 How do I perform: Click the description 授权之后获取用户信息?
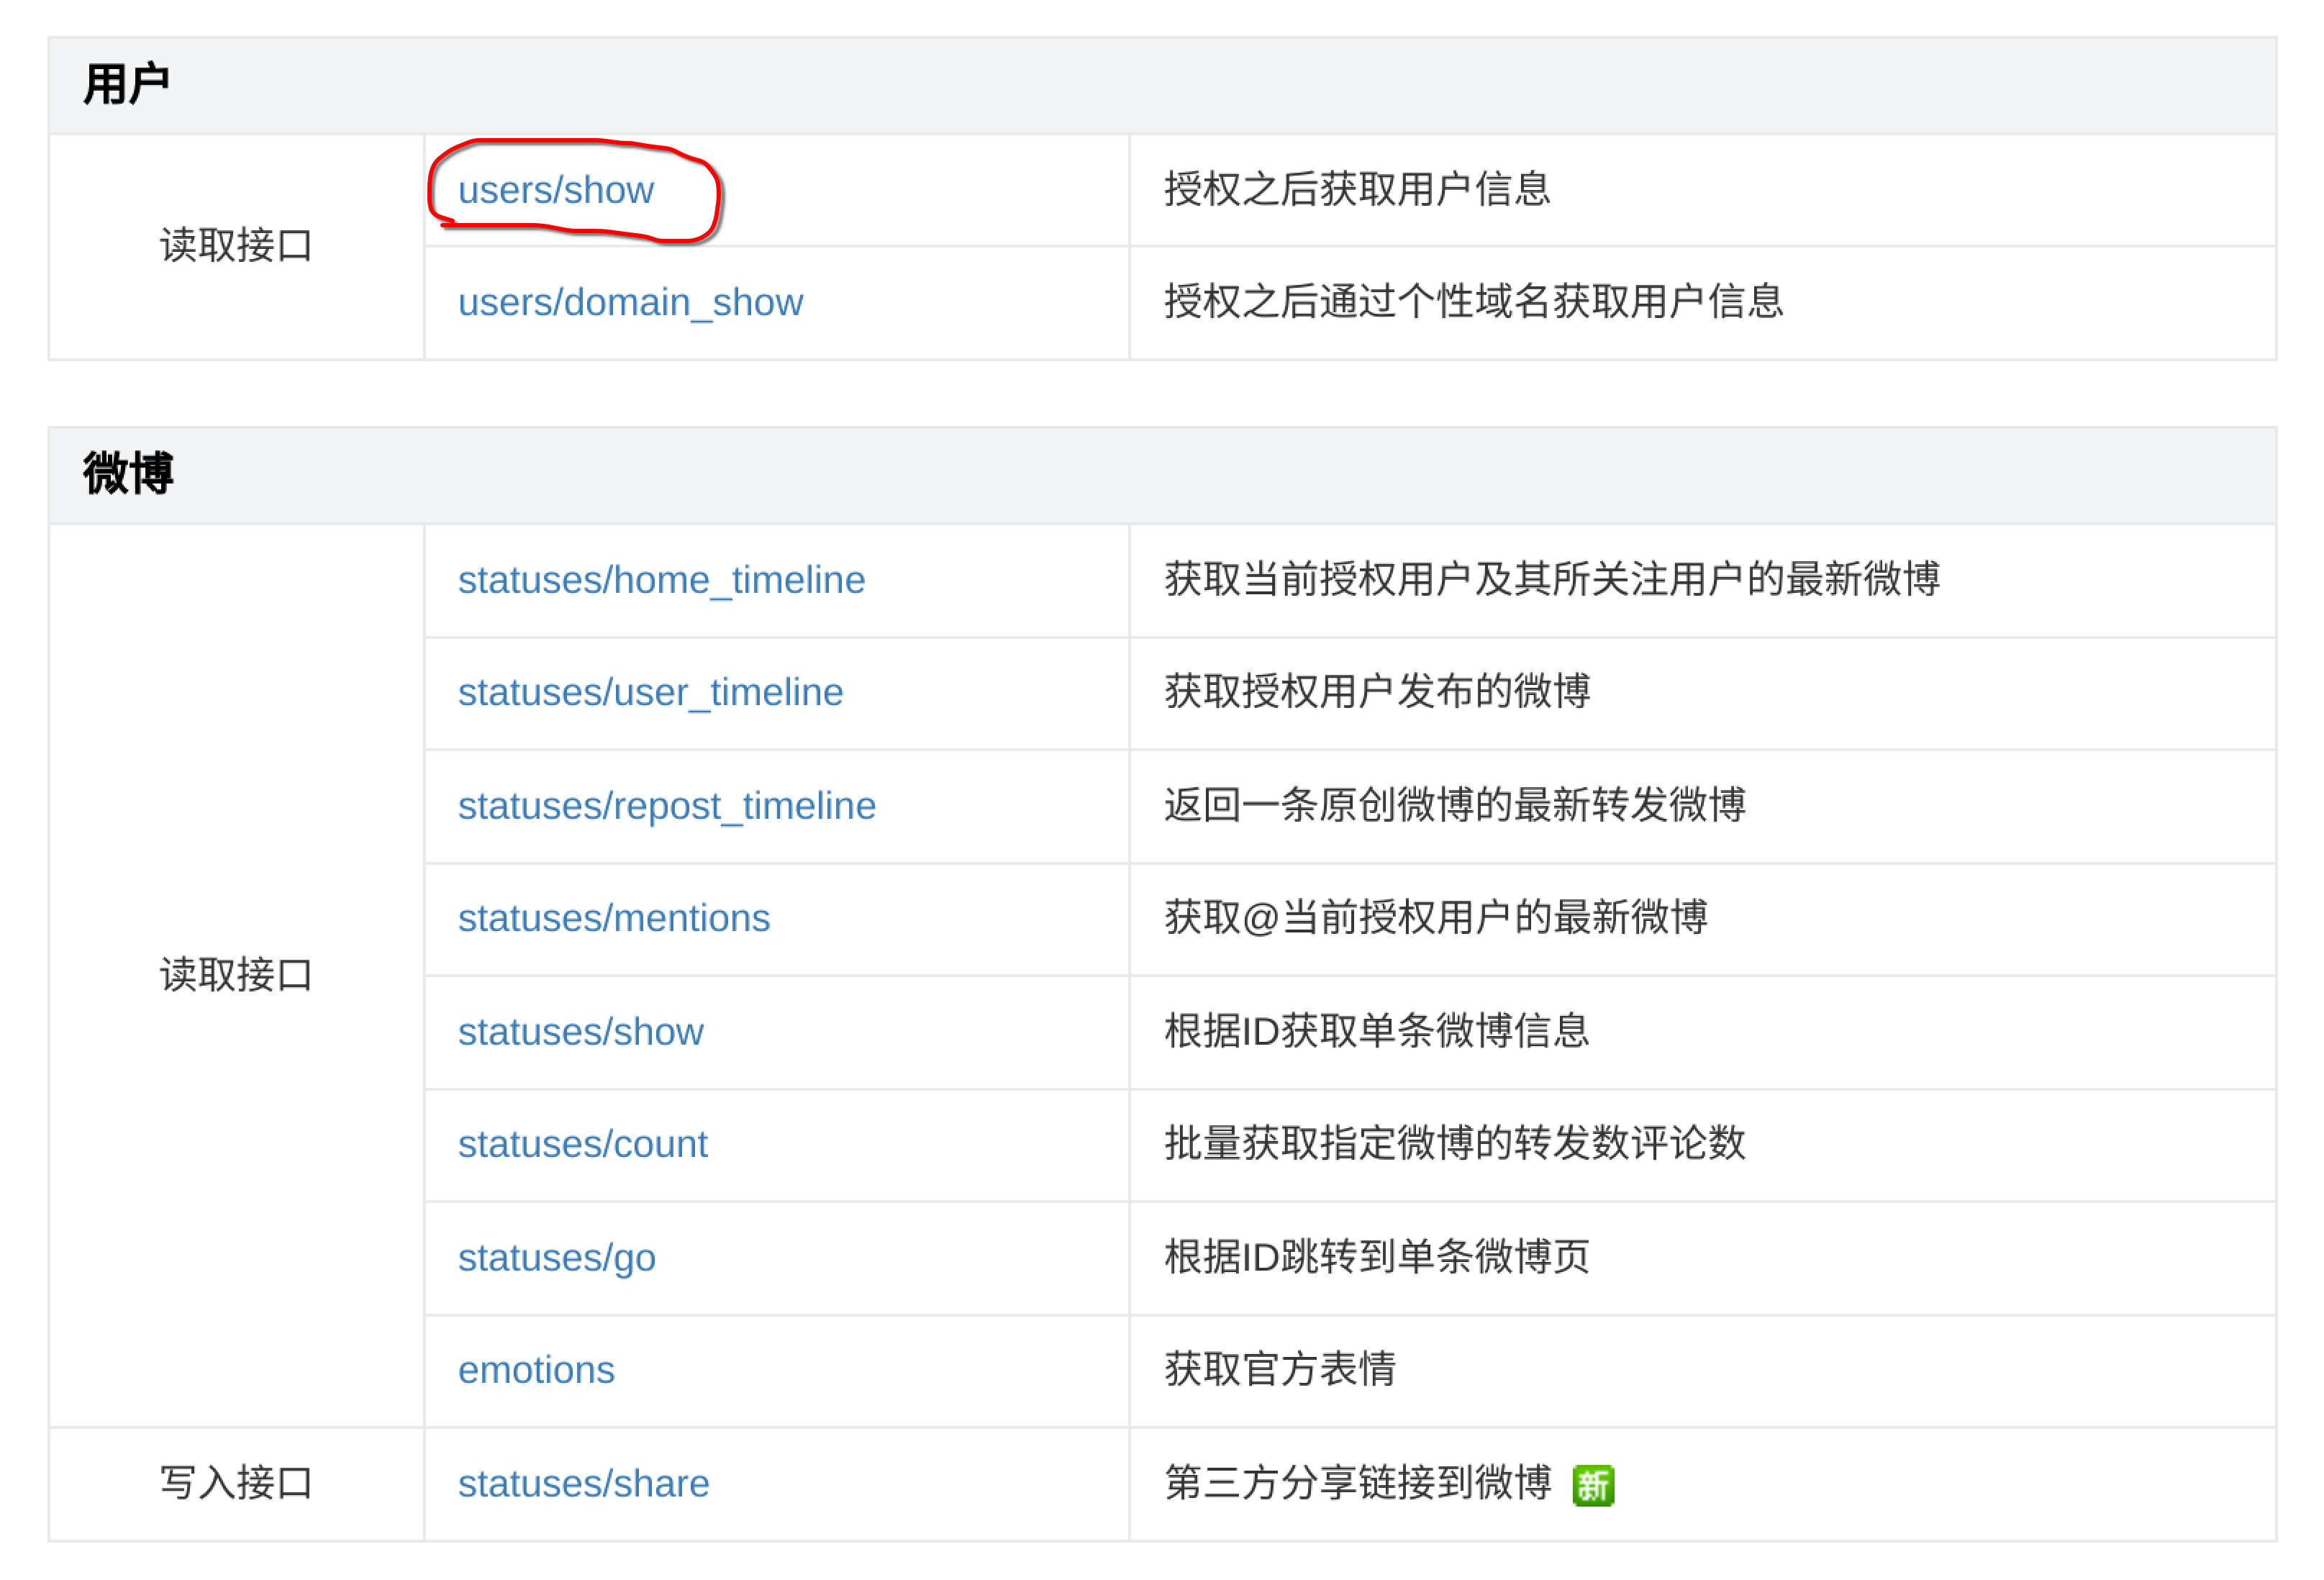(1356, 189)
